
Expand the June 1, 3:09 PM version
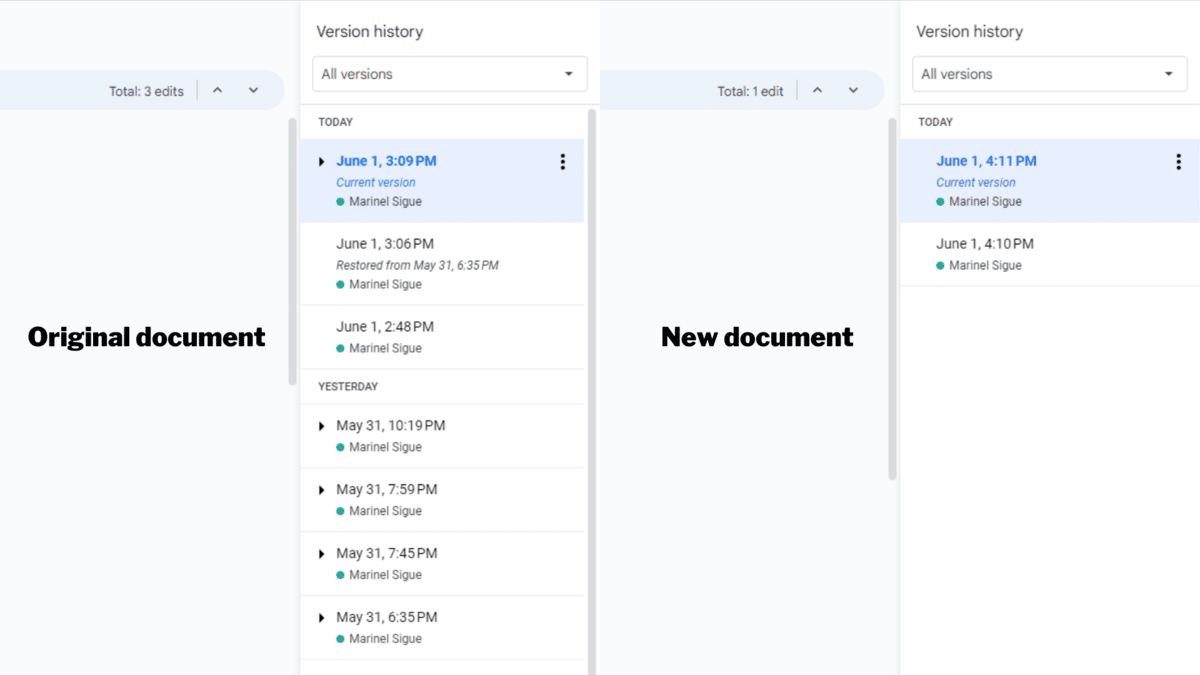point(321,161)
